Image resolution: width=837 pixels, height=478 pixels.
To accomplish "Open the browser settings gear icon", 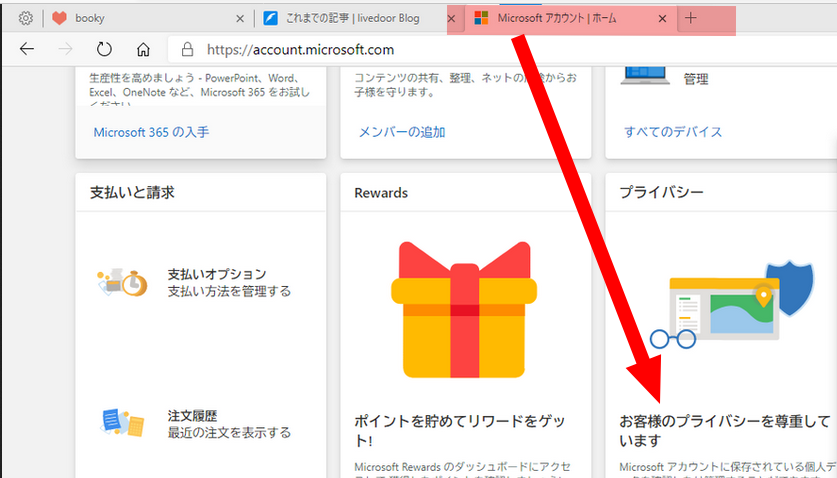I will tap(25, 18).
